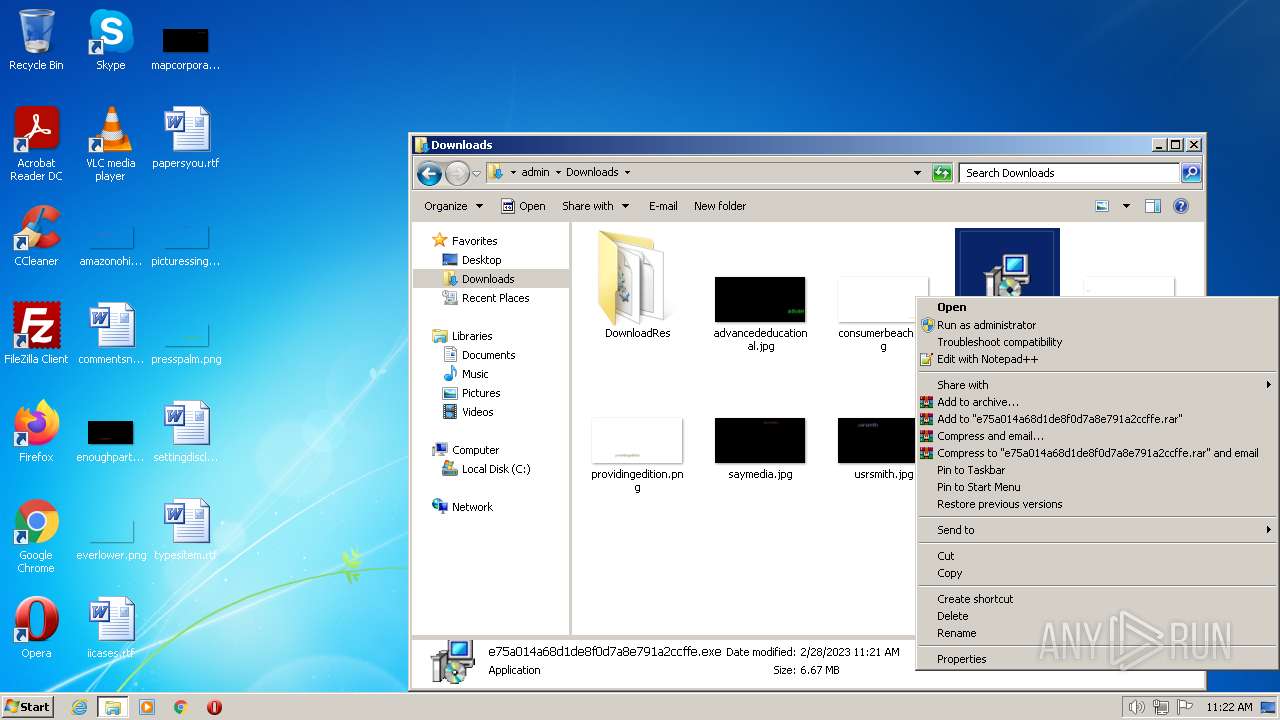
Task: Expand Share with context submenu
Action: coord(1097,385)
